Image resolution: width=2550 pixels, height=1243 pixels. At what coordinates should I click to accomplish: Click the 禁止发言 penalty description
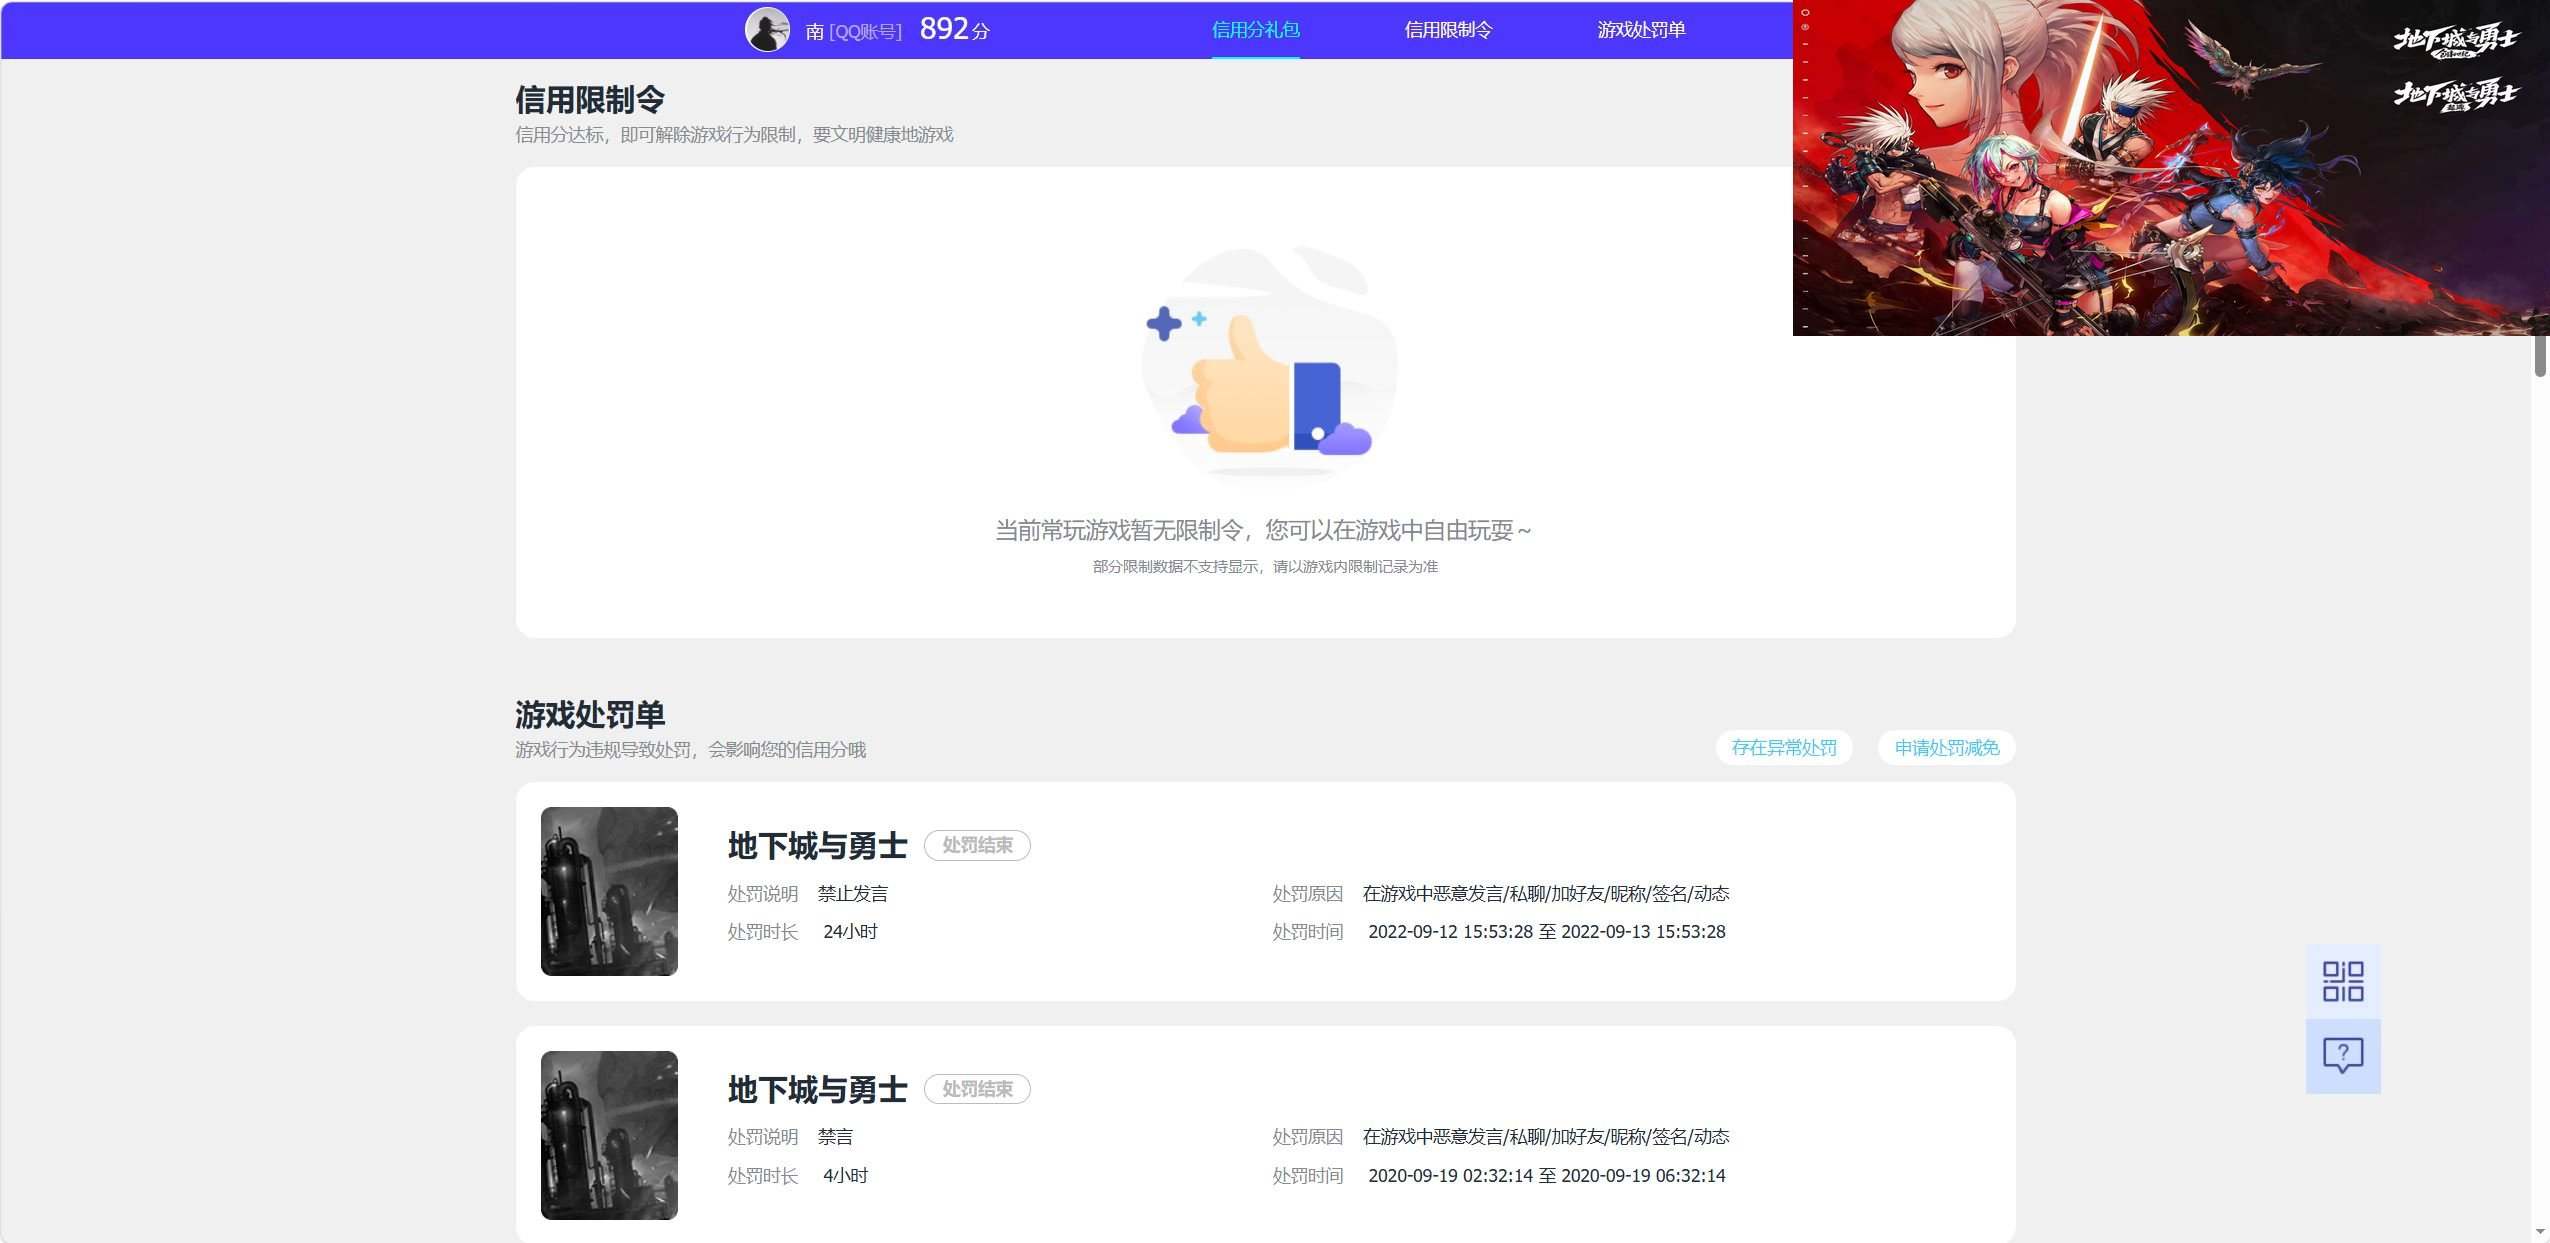[853, 894]
